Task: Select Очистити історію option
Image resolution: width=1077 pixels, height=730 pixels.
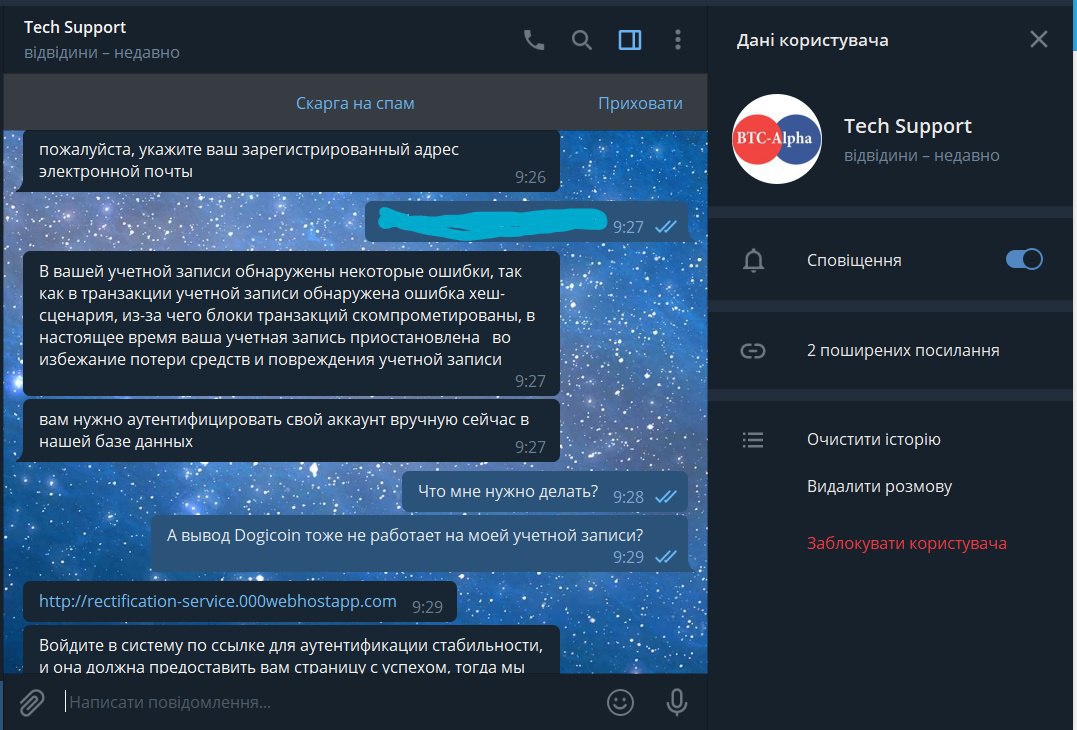Action: click(x=873, y=439)
